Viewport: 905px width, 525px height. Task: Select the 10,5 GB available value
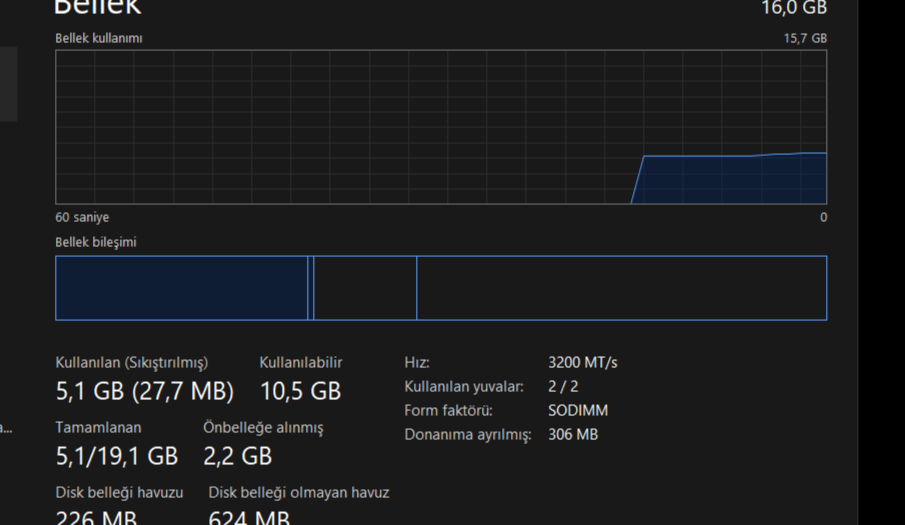pyautogui.click(x=301, y=391)
